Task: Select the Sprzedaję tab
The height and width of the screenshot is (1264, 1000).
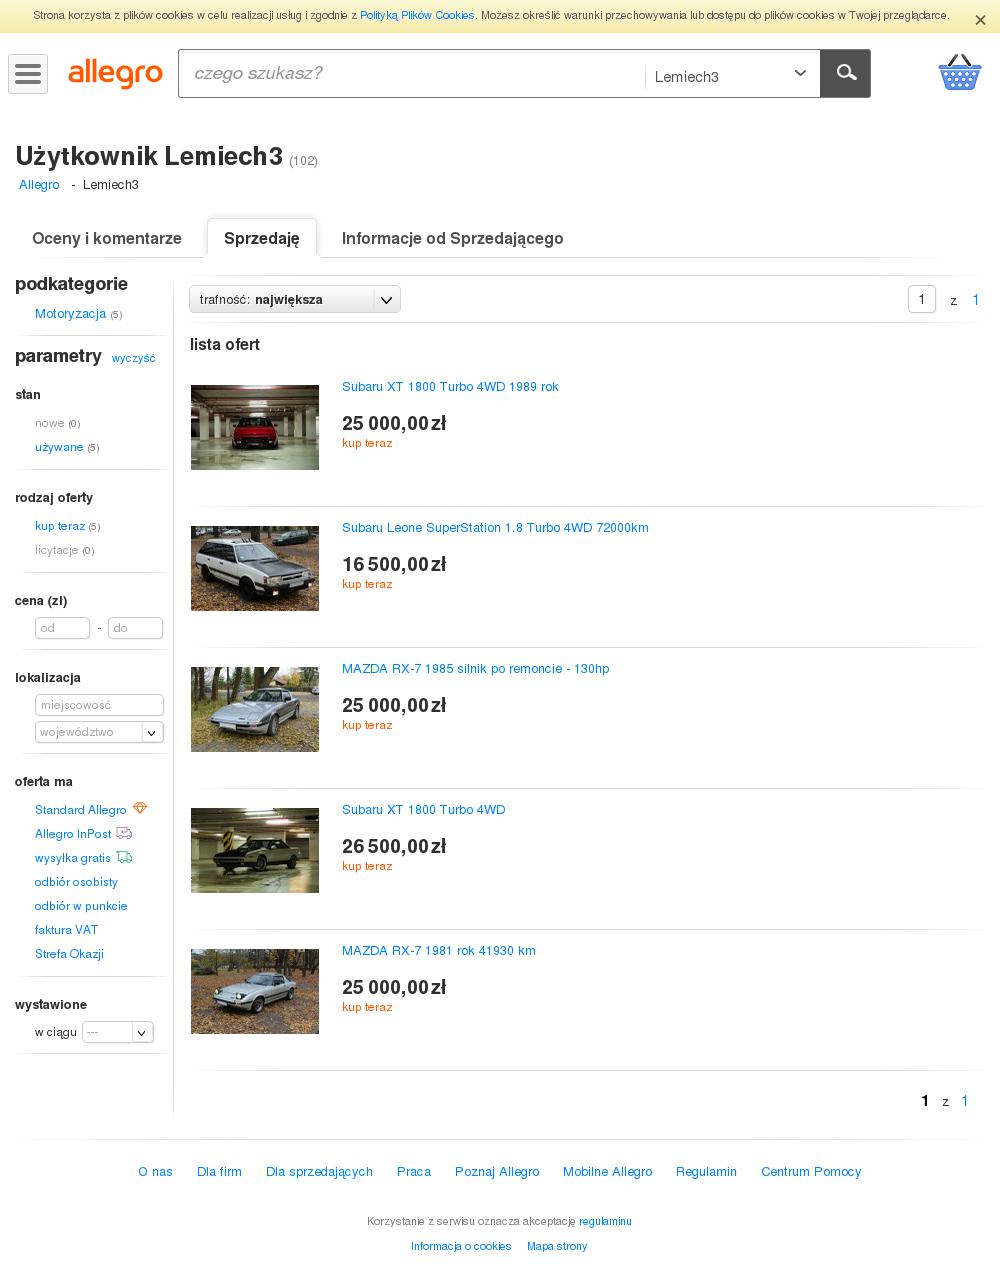Action: [262, 238]
